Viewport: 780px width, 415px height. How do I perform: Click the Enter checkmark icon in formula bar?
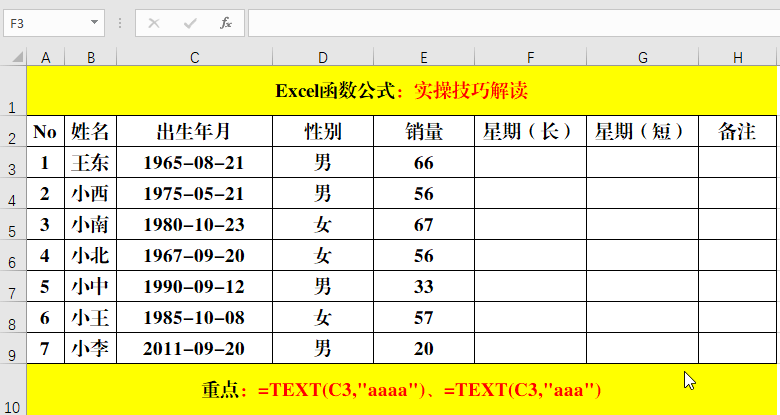tap(190, 23)
